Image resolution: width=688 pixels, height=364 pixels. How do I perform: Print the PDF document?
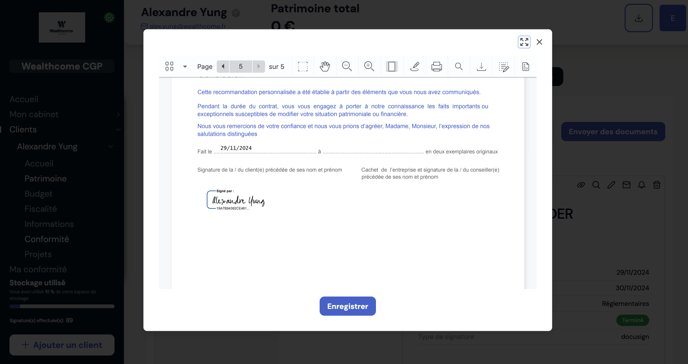click(437, 67)
